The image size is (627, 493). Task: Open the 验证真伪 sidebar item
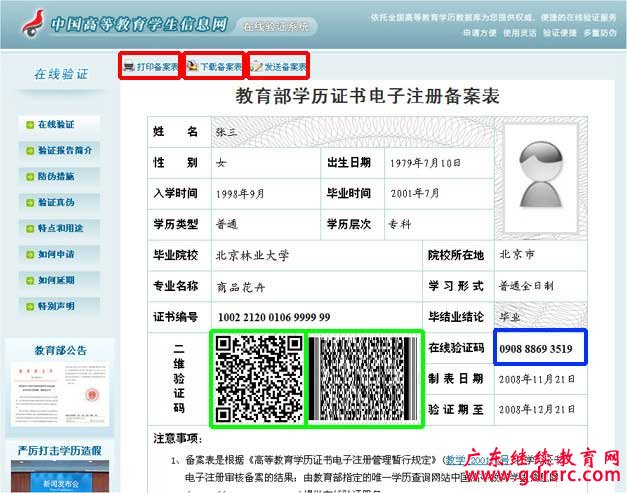(x=59, y=203)
